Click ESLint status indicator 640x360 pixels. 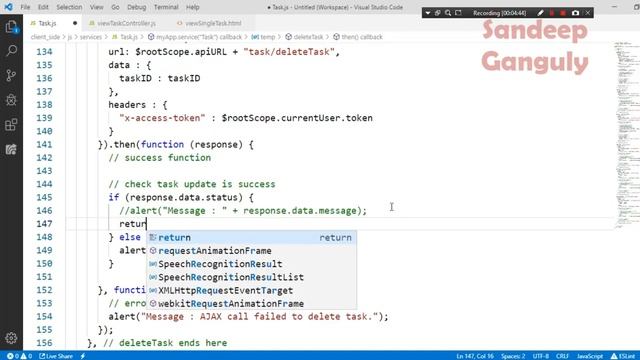click(623, 356)
